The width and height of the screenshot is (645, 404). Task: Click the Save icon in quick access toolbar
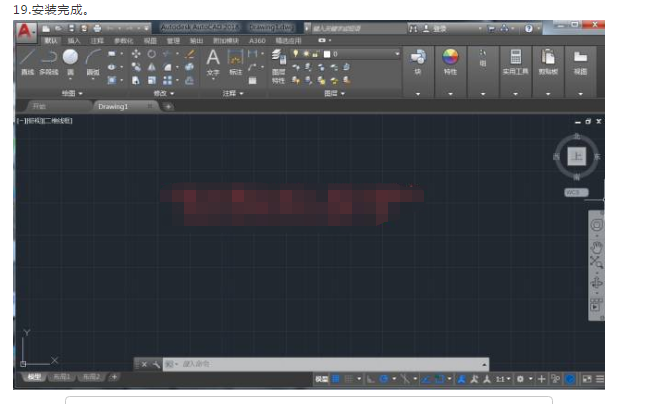[x=72, y=28]
